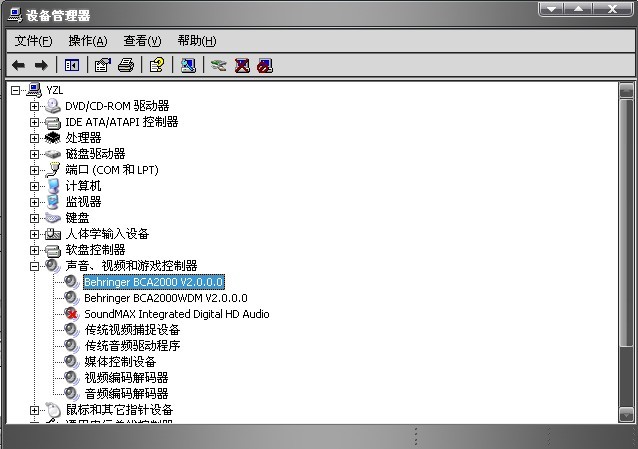Viewport: 638px width, 449px height.
Task: Minimize the 设备管理器 window
Action: click(x=551, y=9)
